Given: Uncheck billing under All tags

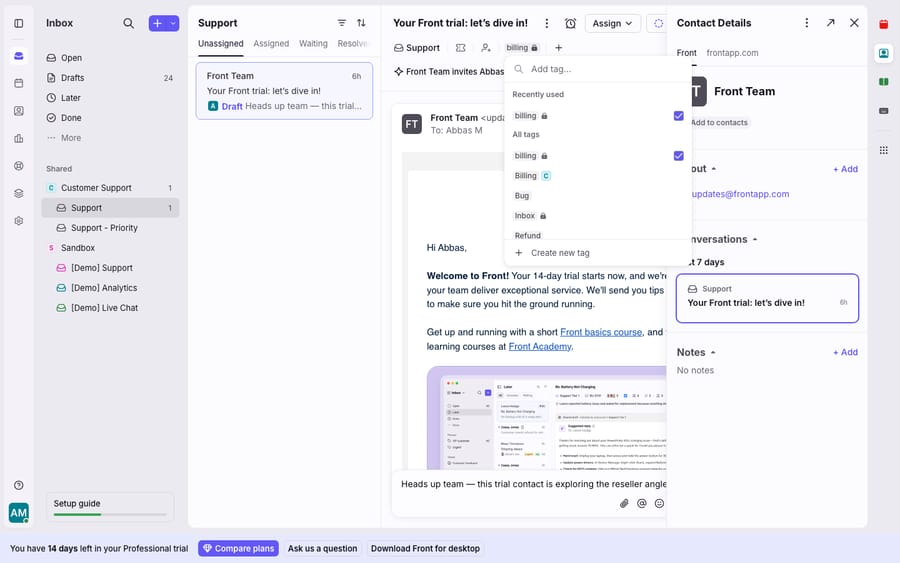Looking at the screenshot, I should 678,156.
